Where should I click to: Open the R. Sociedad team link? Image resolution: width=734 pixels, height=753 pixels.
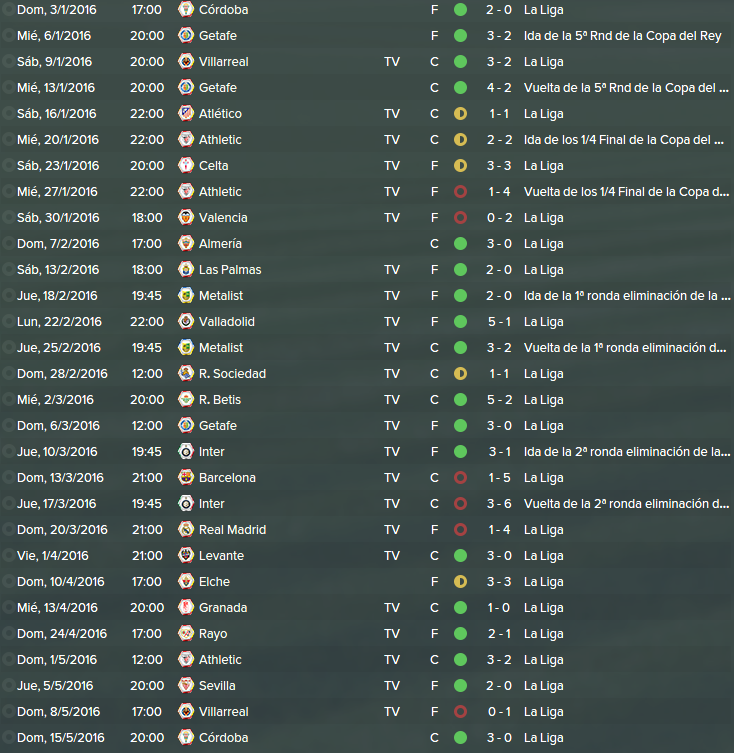[232, 374]
